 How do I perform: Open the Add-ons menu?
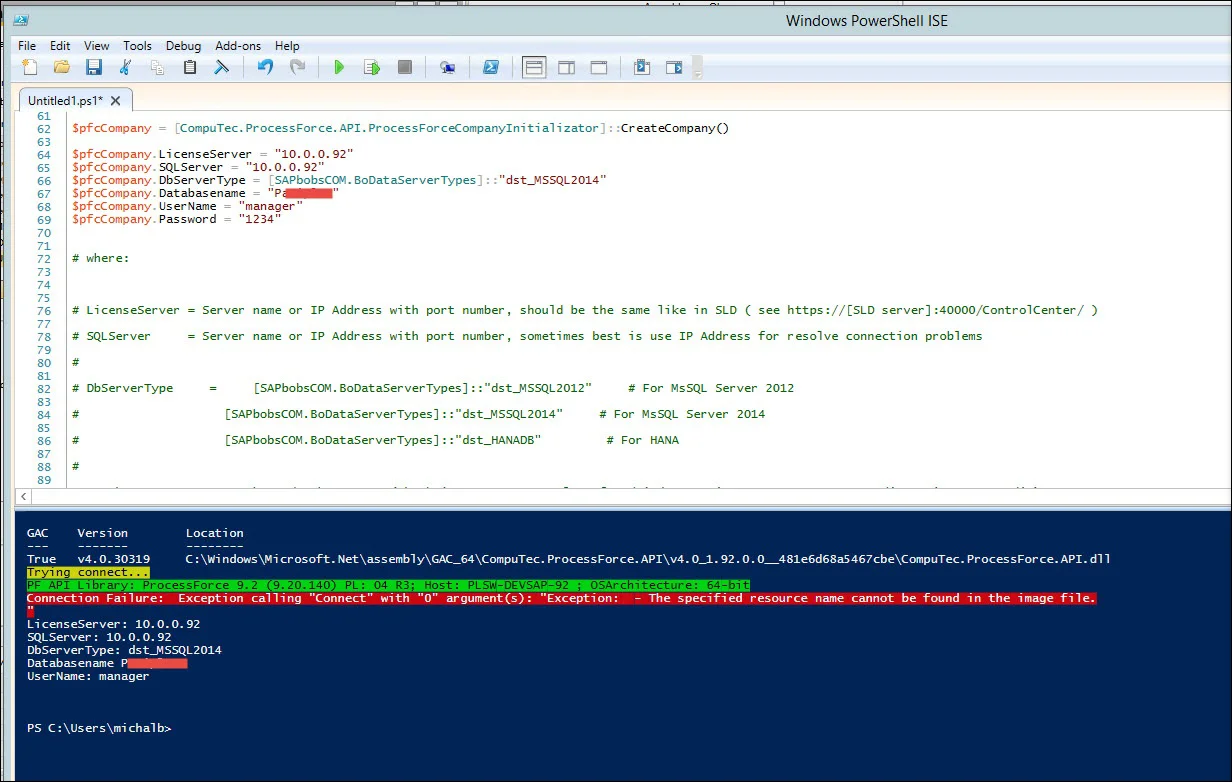point(238,46)
